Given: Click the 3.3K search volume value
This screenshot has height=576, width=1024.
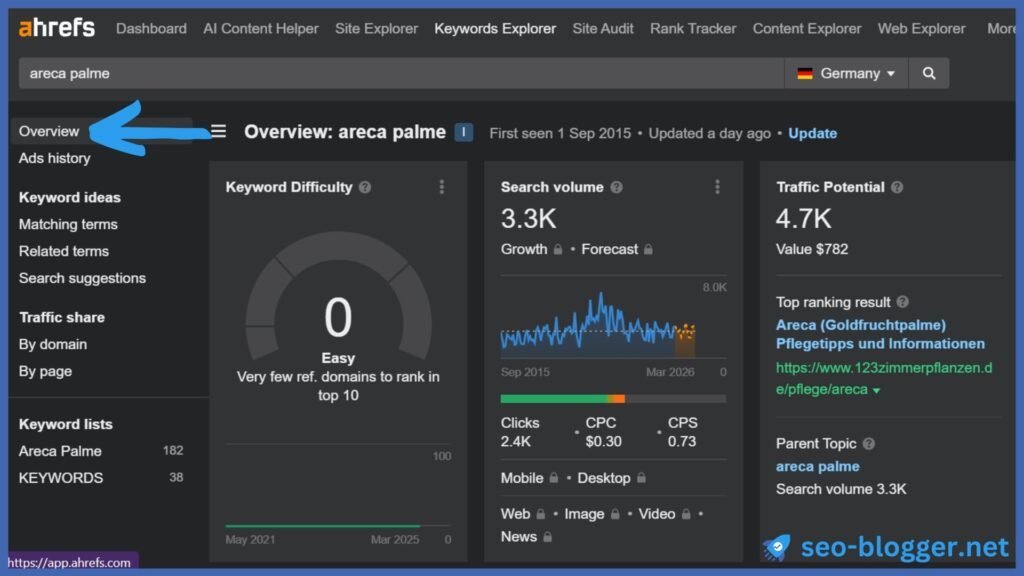Looking at the screenshot, I should pyautogui.click(x=528, y=219).
